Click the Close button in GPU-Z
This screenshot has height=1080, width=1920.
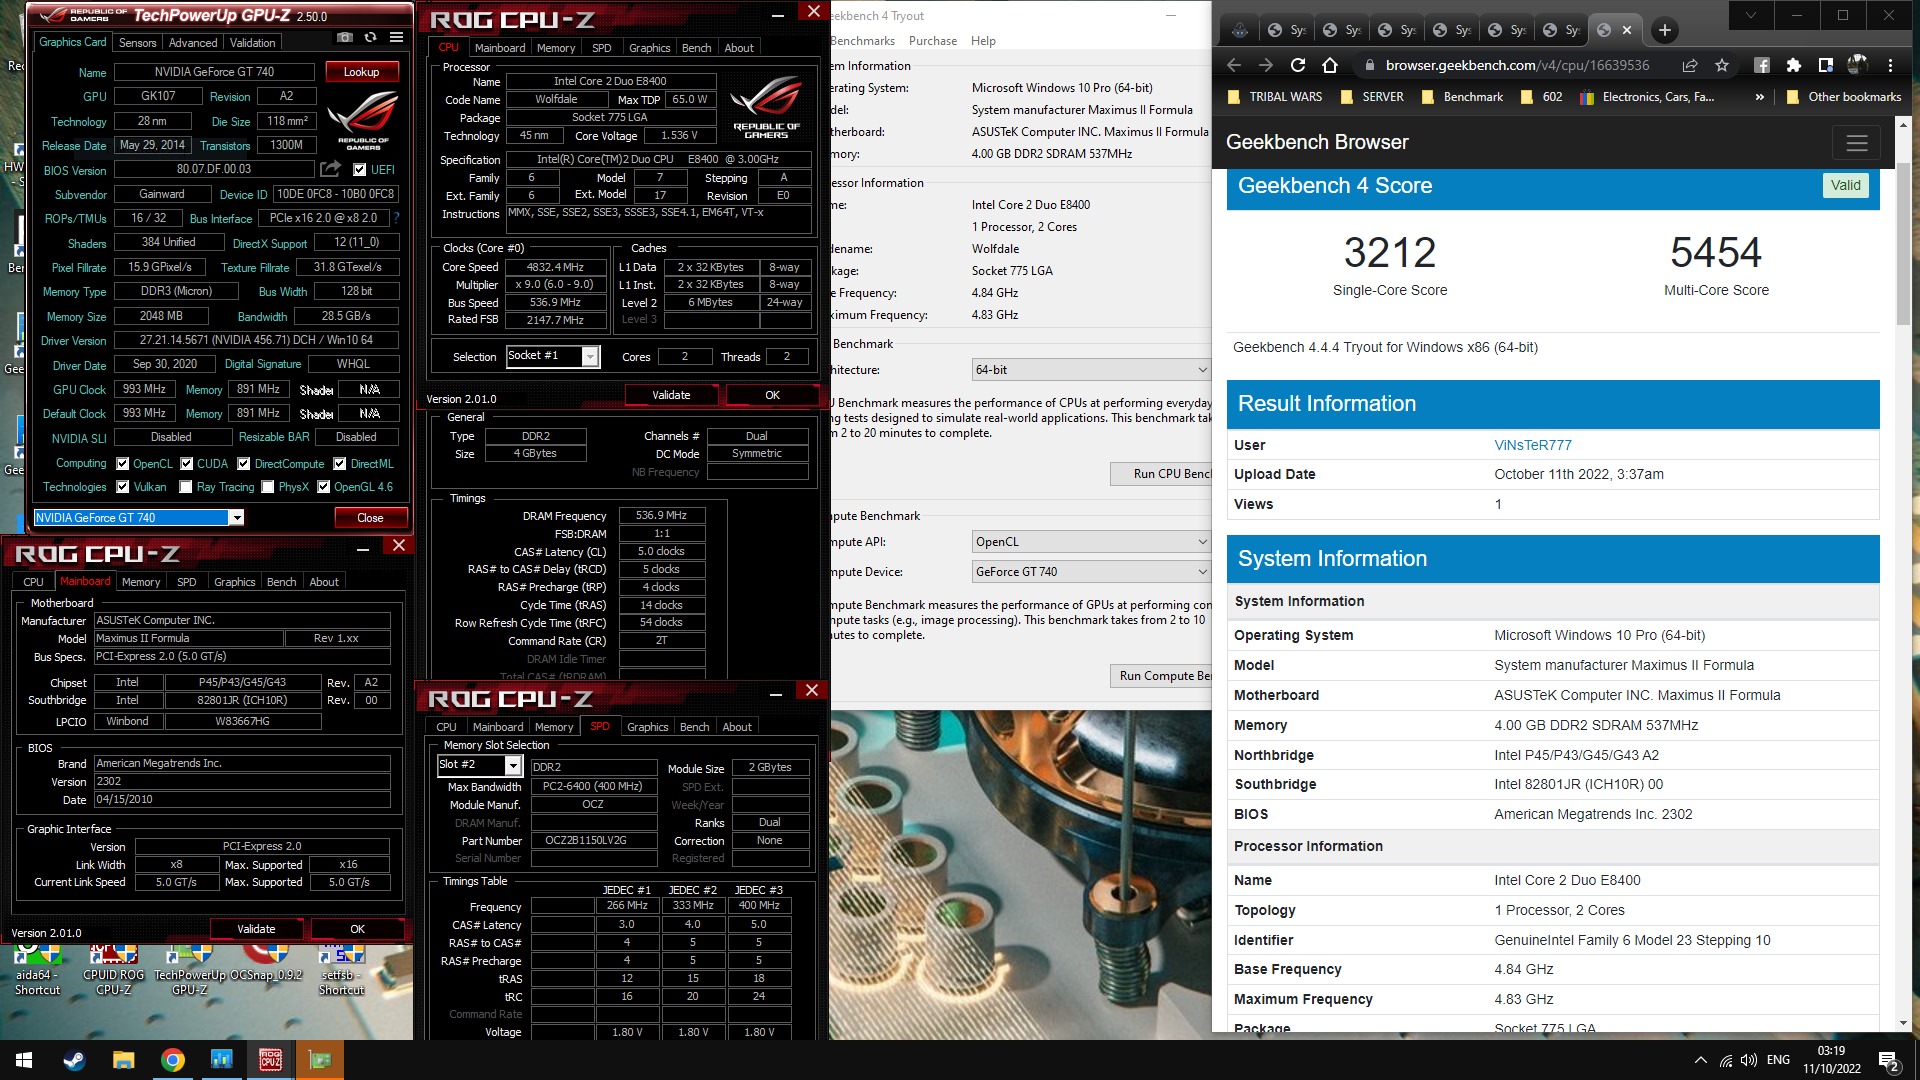pyautogui.click(x=370, y=518)
